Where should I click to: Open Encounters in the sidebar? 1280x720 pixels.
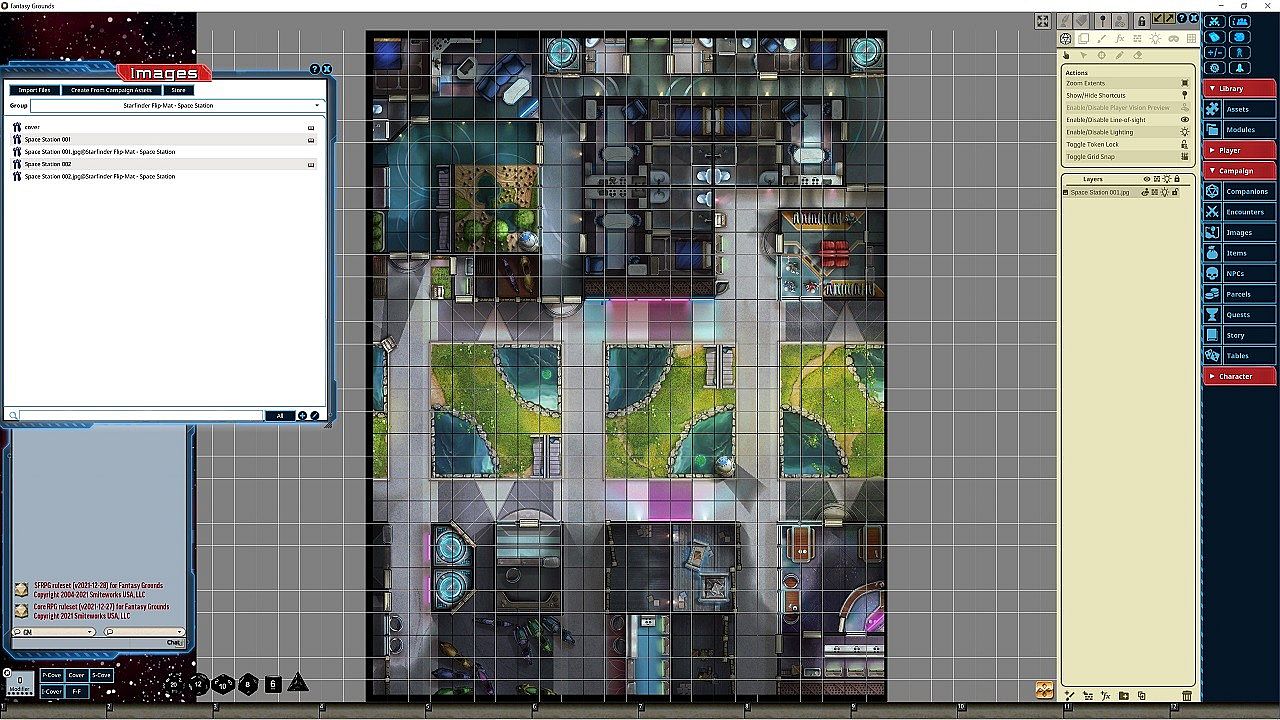coord(1239,212)
